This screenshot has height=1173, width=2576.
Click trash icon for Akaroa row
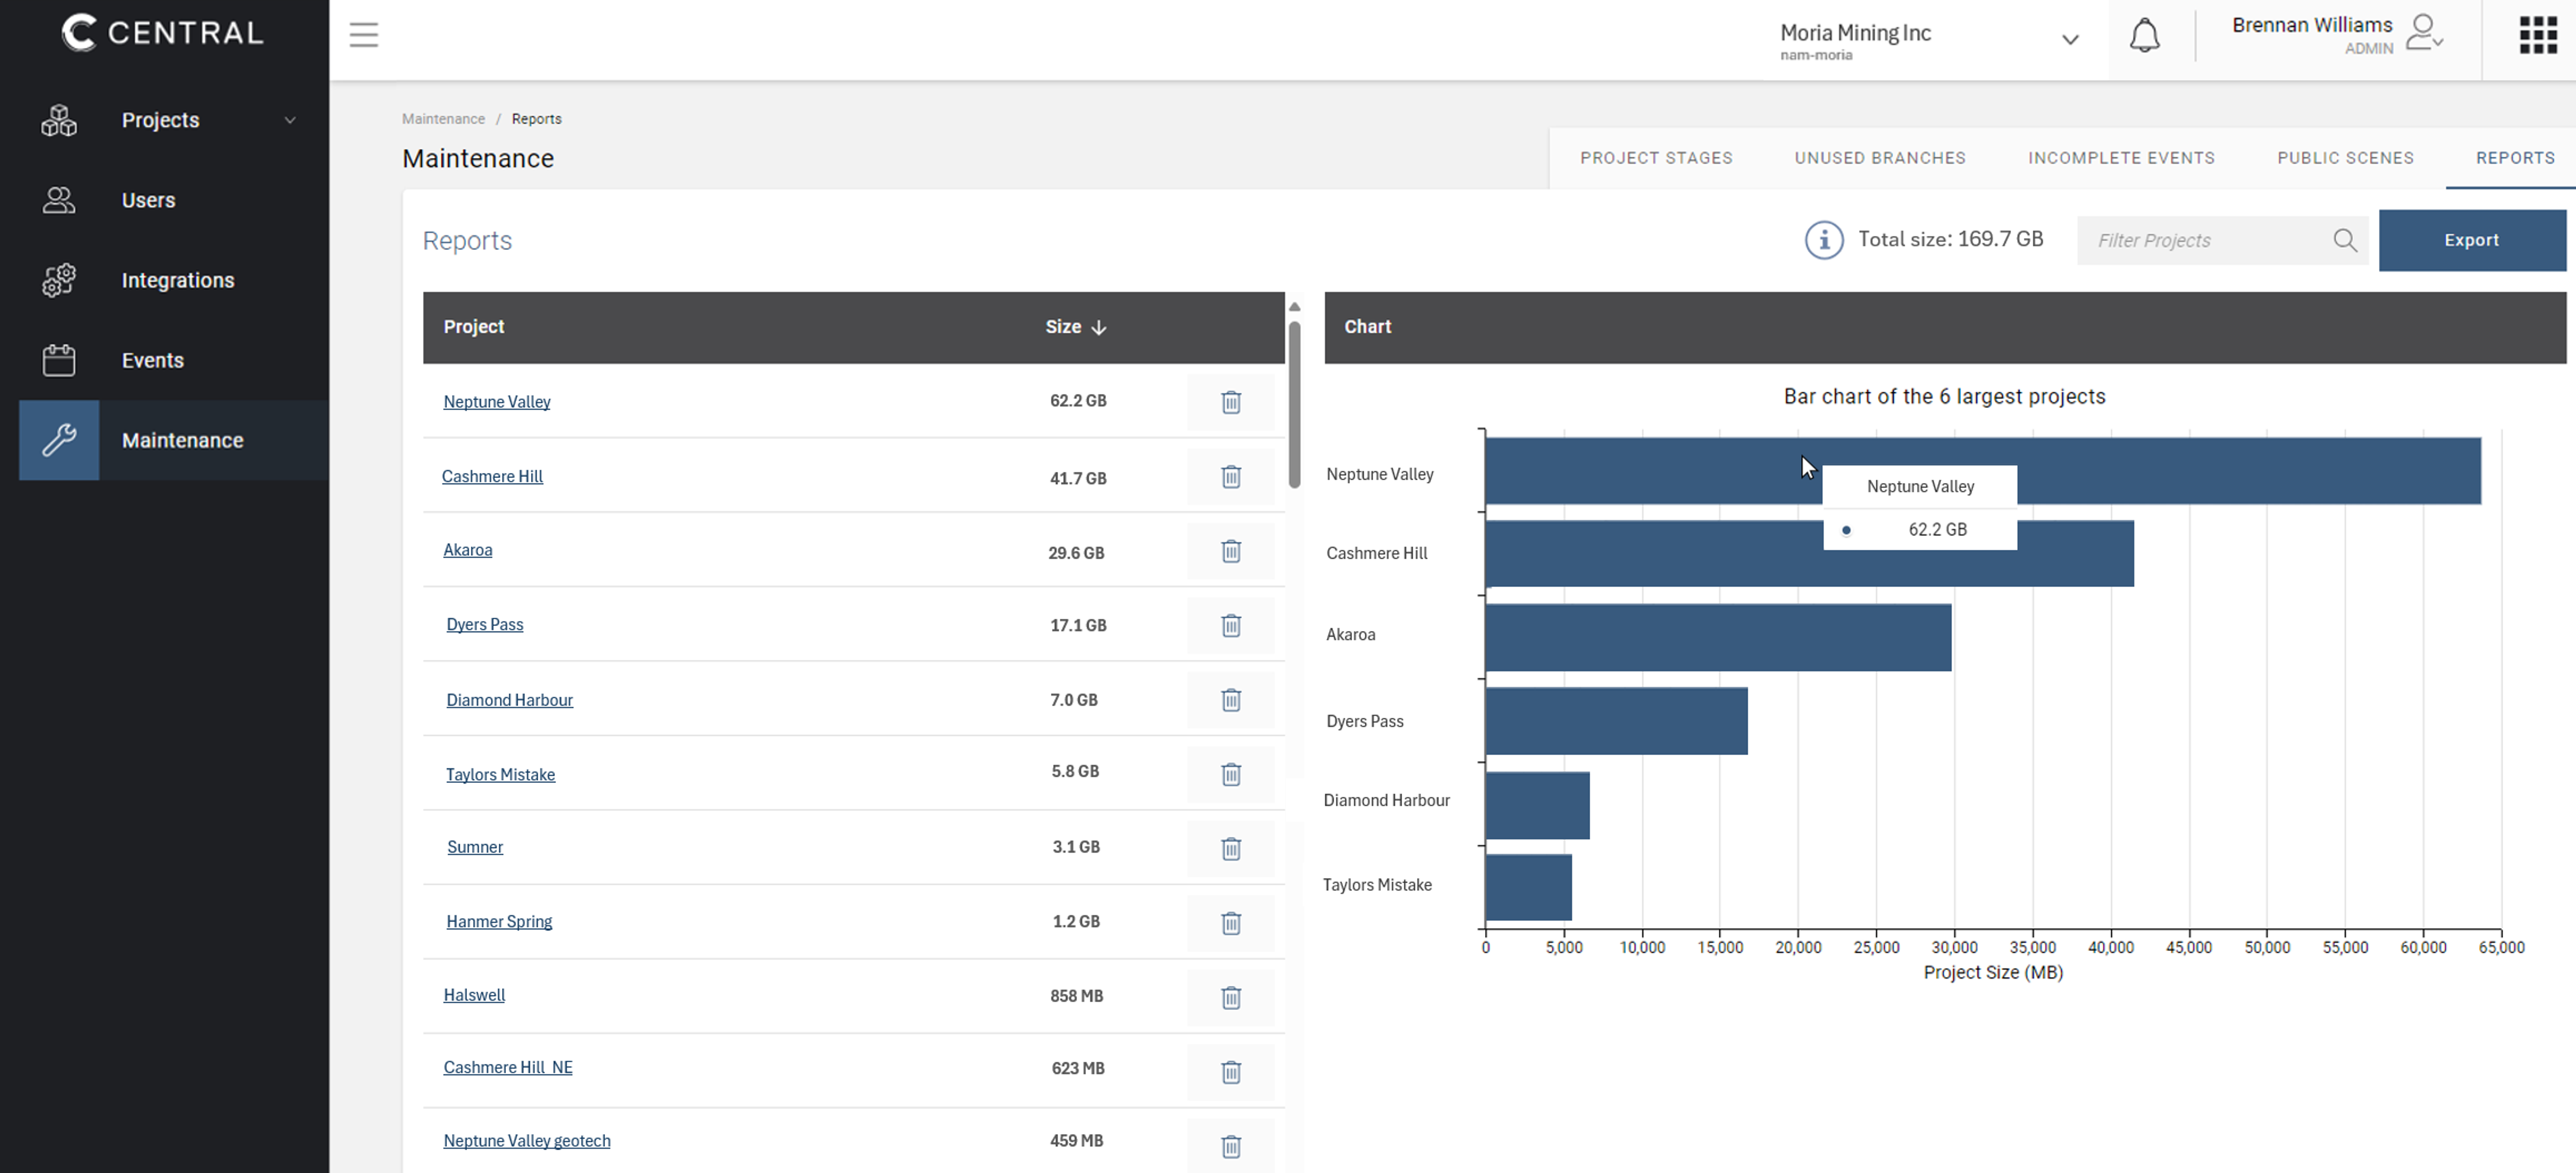(1230, 551)
